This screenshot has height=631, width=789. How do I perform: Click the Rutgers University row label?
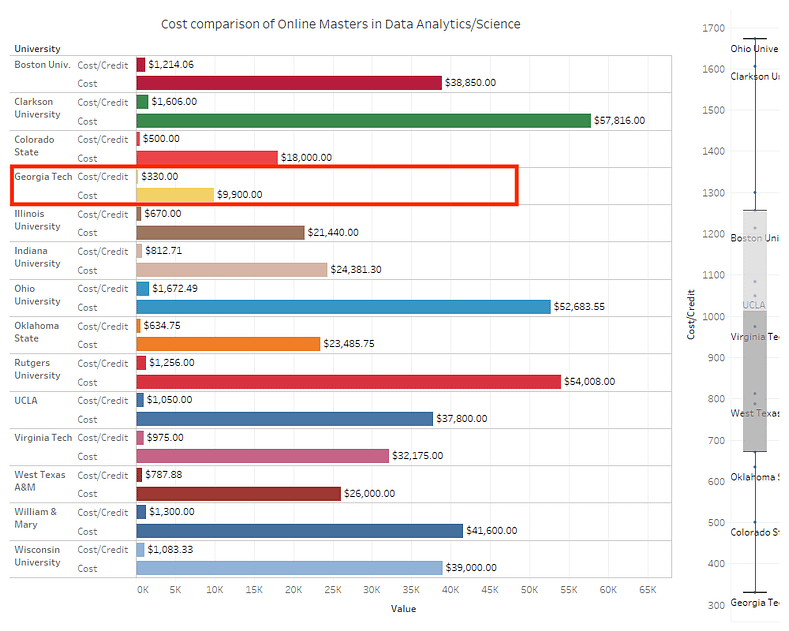37,369
